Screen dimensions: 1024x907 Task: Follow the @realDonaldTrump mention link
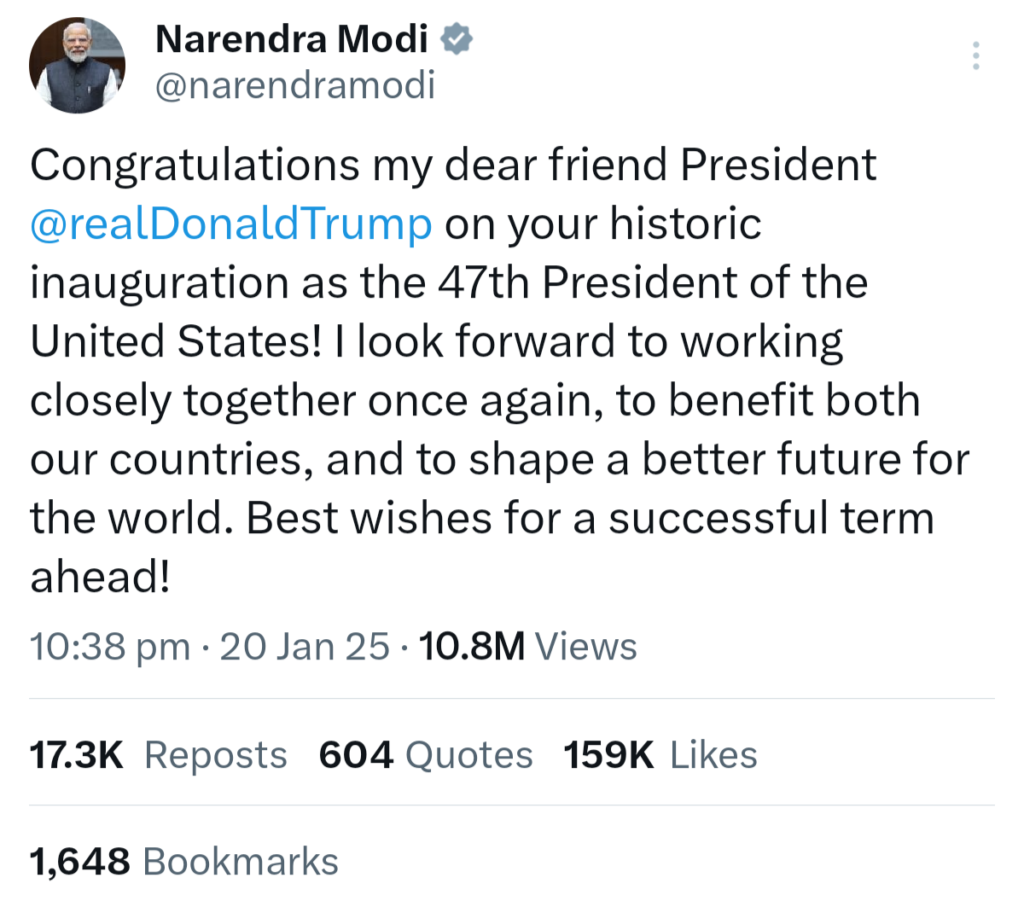[231, 223]
